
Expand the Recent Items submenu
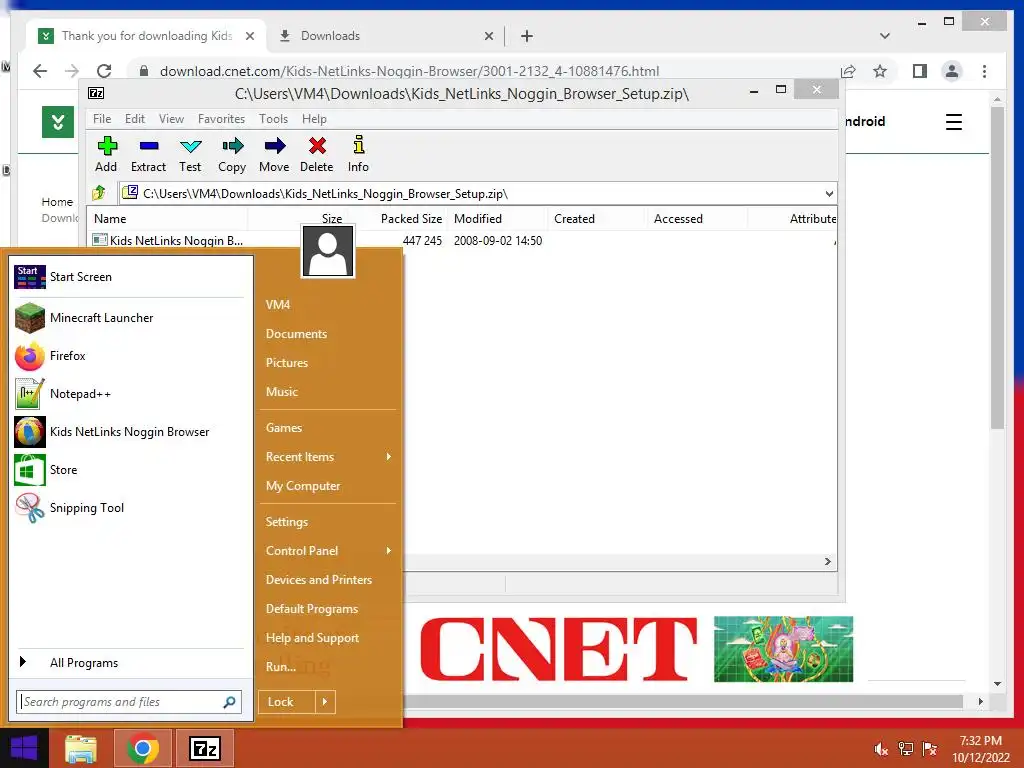pos(389,456)
